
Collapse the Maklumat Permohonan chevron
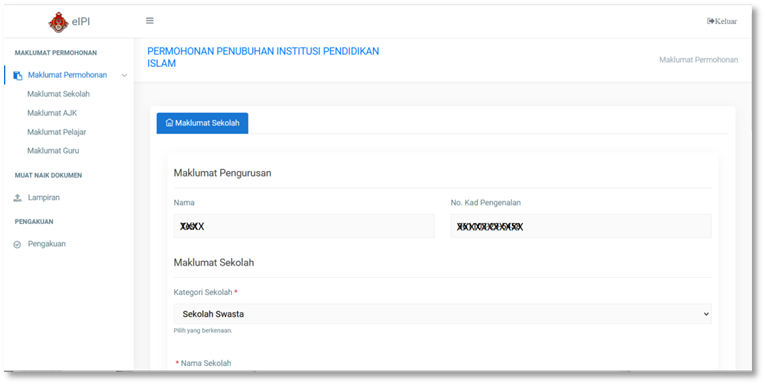[124, 75]
